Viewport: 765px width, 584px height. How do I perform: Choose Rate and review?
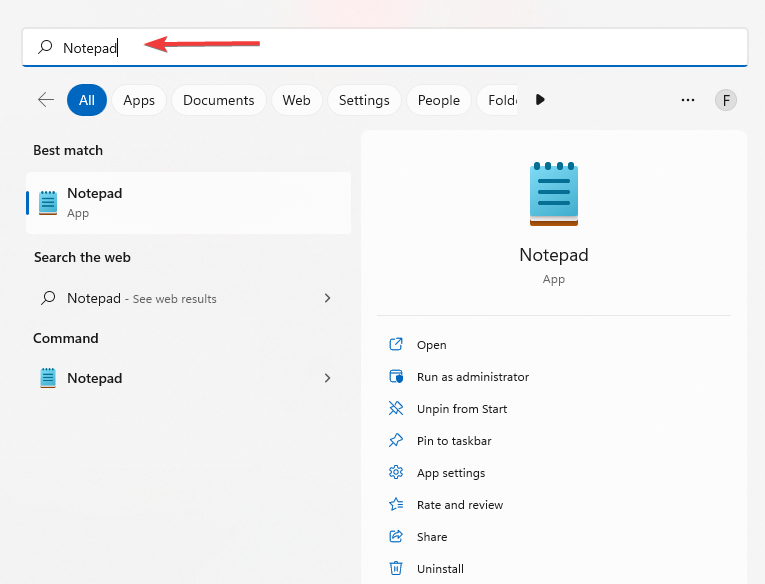tap(554, 505)
